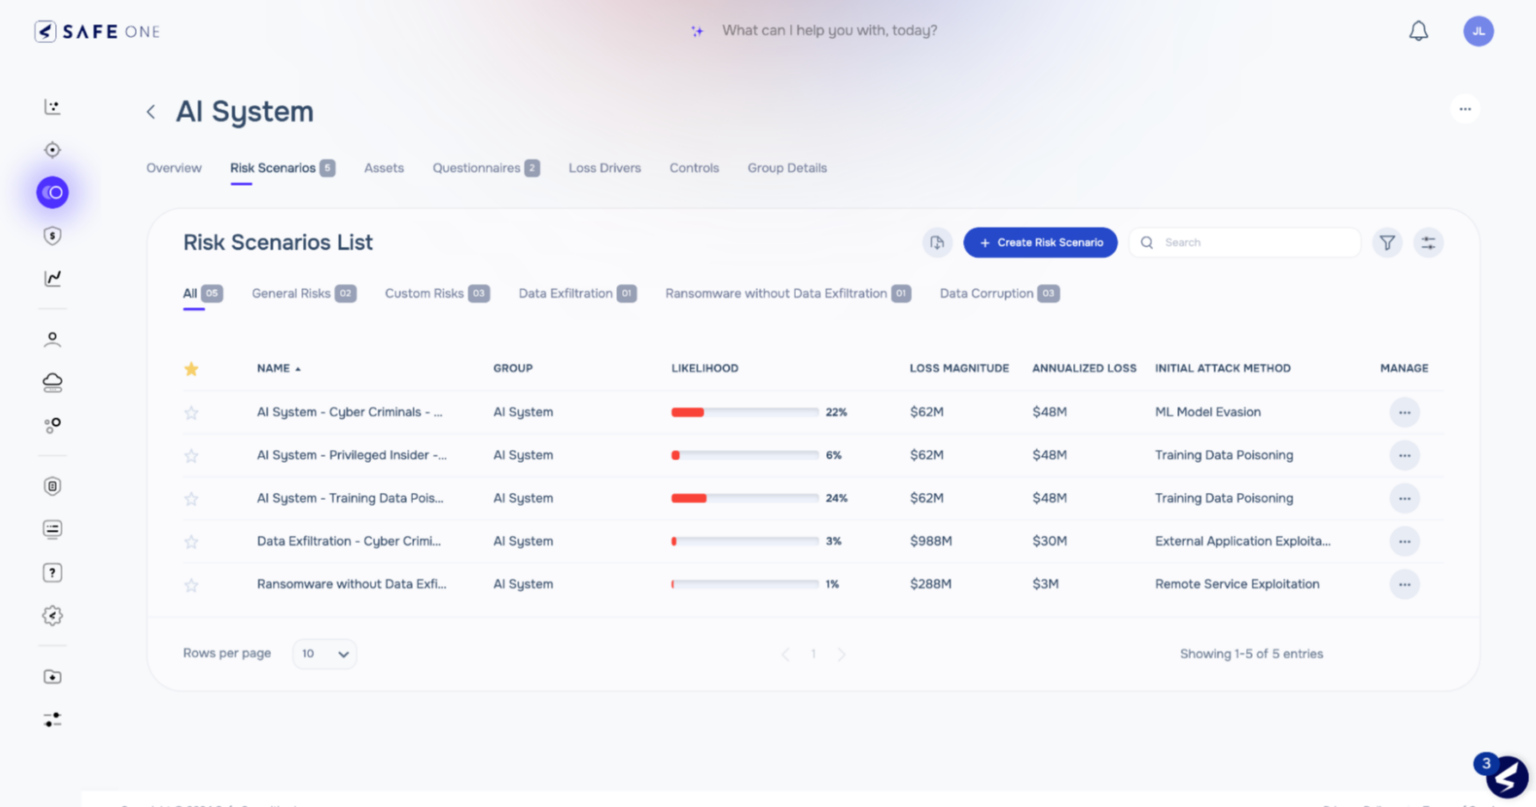Open the Rows per page dropdown
This screenshot has height=807, width=1536.
[x=324, y=653]
